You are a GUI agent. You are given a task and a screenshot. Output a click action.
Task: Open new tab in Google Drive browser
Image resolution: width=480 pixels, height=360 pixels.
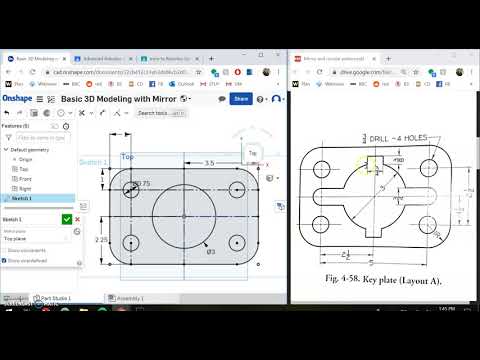click(x=388, y=59)
